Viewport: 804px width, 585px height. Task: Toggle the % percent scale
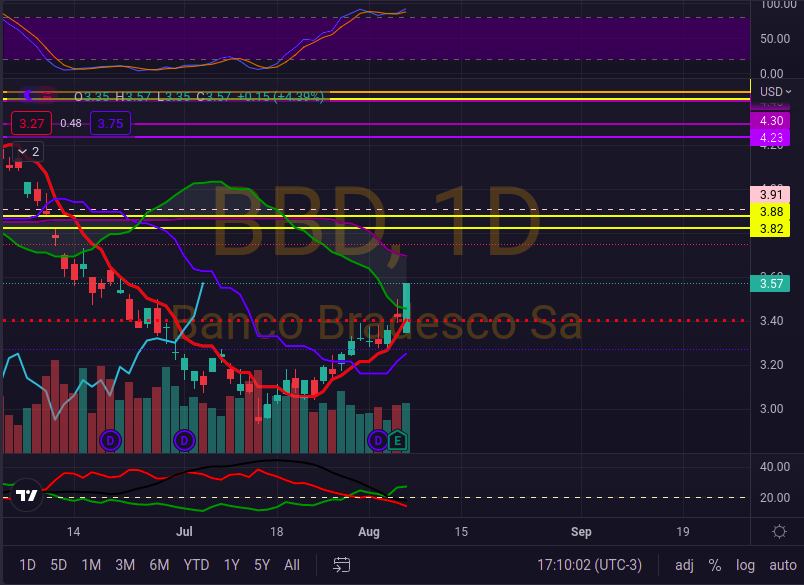715,565
